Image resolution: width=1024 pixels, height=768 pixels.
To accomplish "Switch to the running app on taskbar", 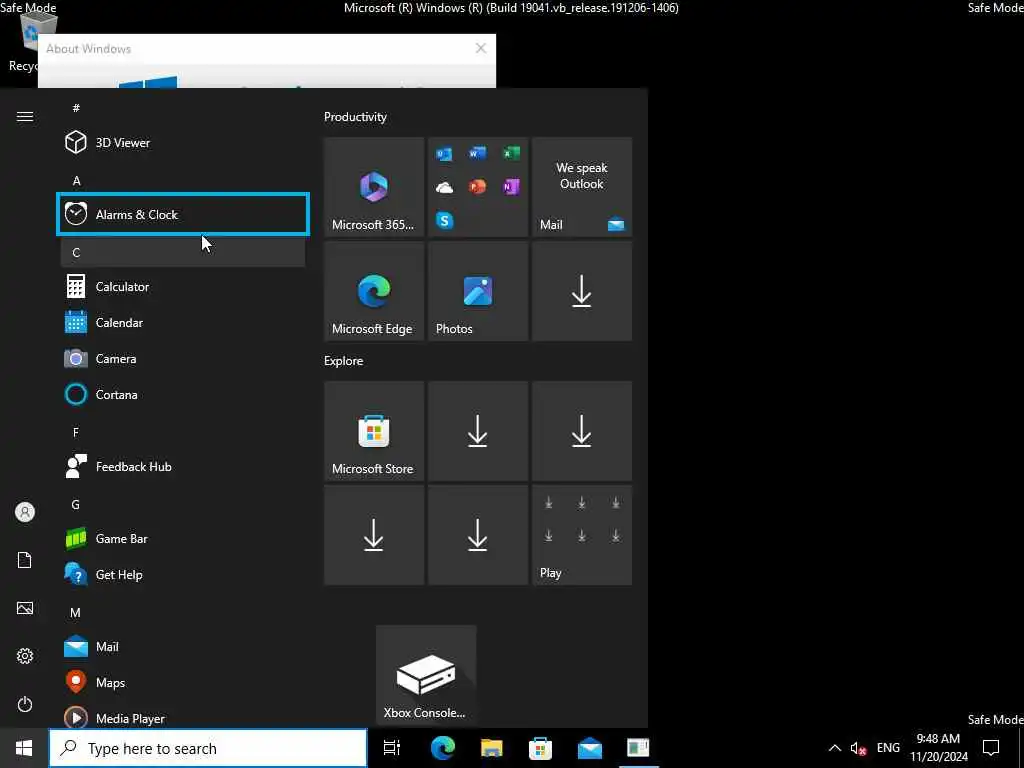I will (x=638, y=748).
